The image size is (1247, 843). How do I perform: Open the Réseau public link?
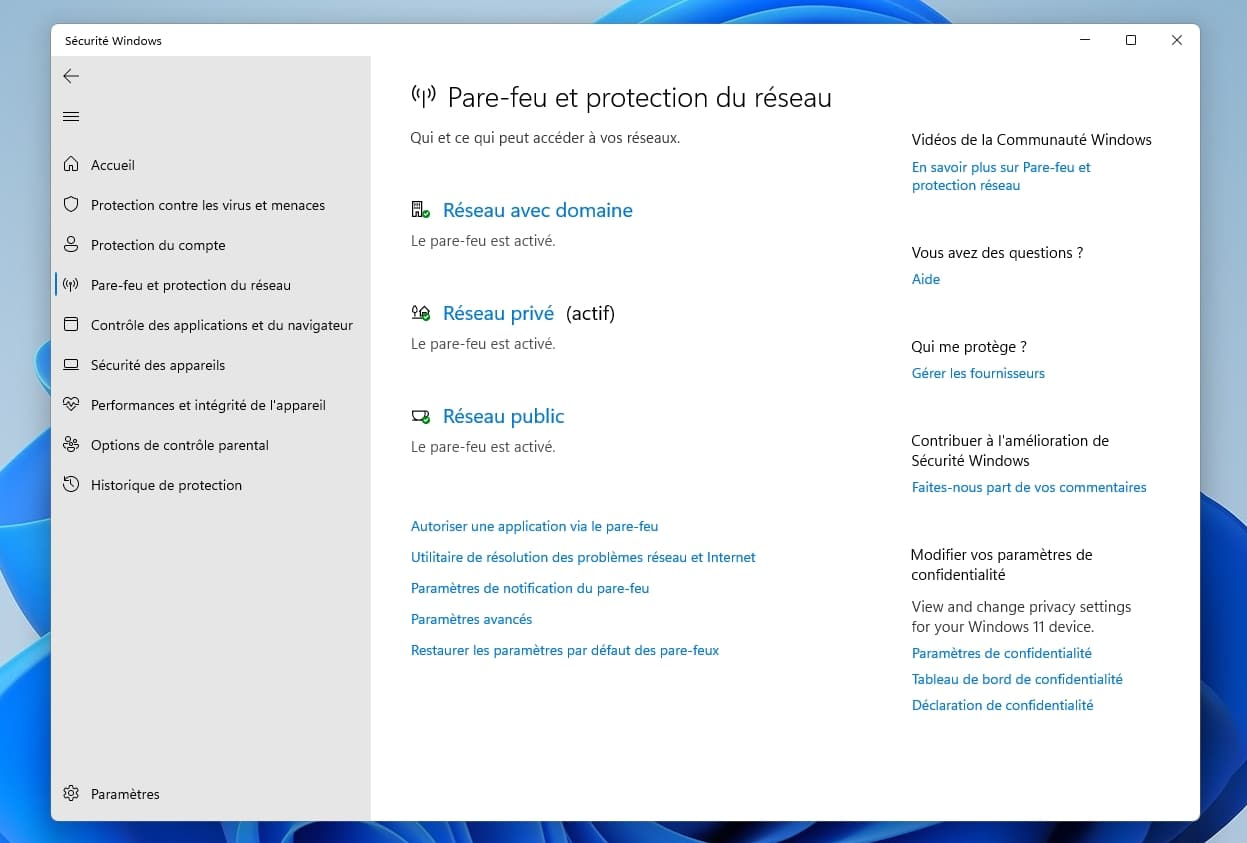[503, 416]
